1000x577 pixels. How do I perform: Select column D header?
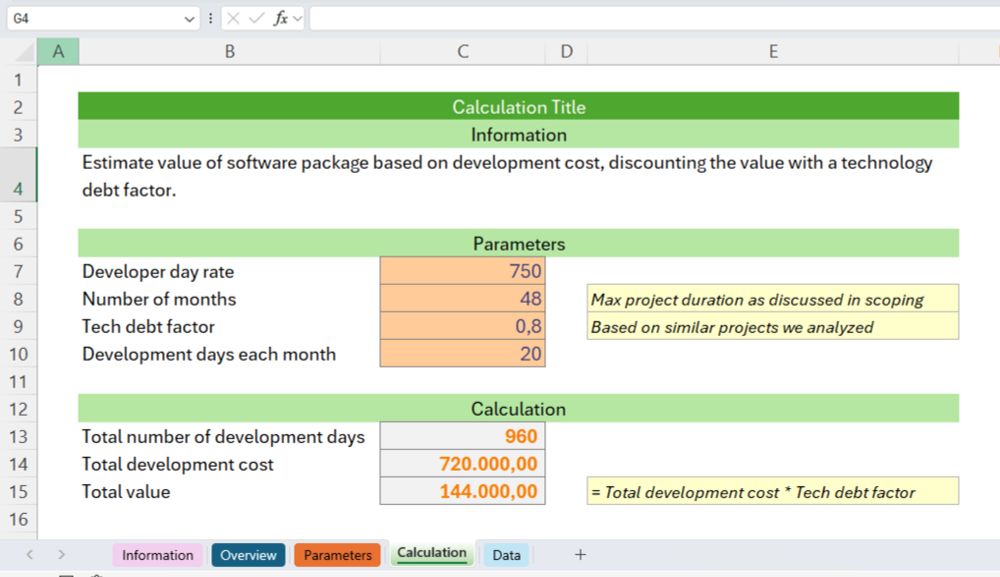click(566, 52)
